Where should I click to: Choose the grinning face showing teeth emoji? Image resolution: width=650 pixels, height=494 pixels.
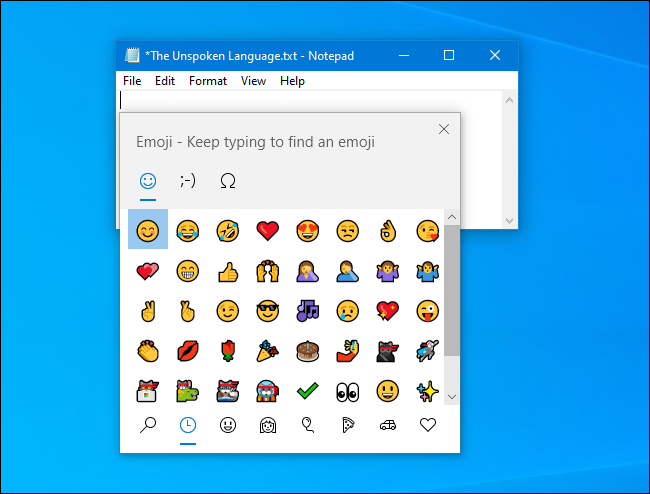[x=187, y=271]
